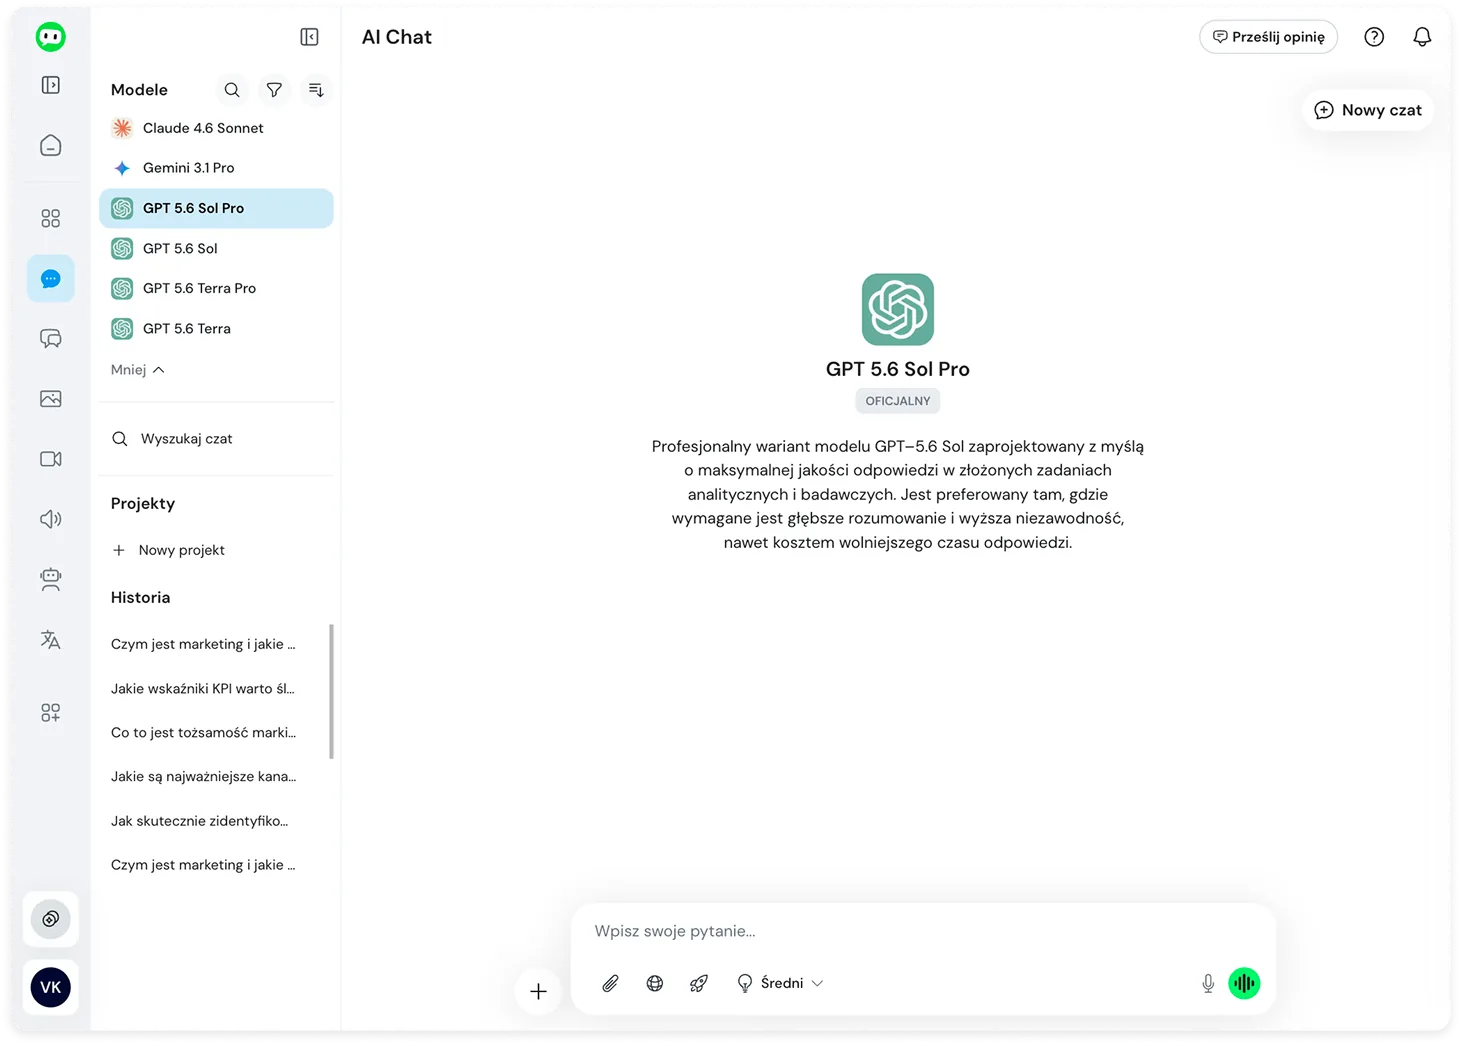The height and width of the screenshot is (1046, 1462).
Task: Open the bot assistant icon
Action: click(51, 579)
